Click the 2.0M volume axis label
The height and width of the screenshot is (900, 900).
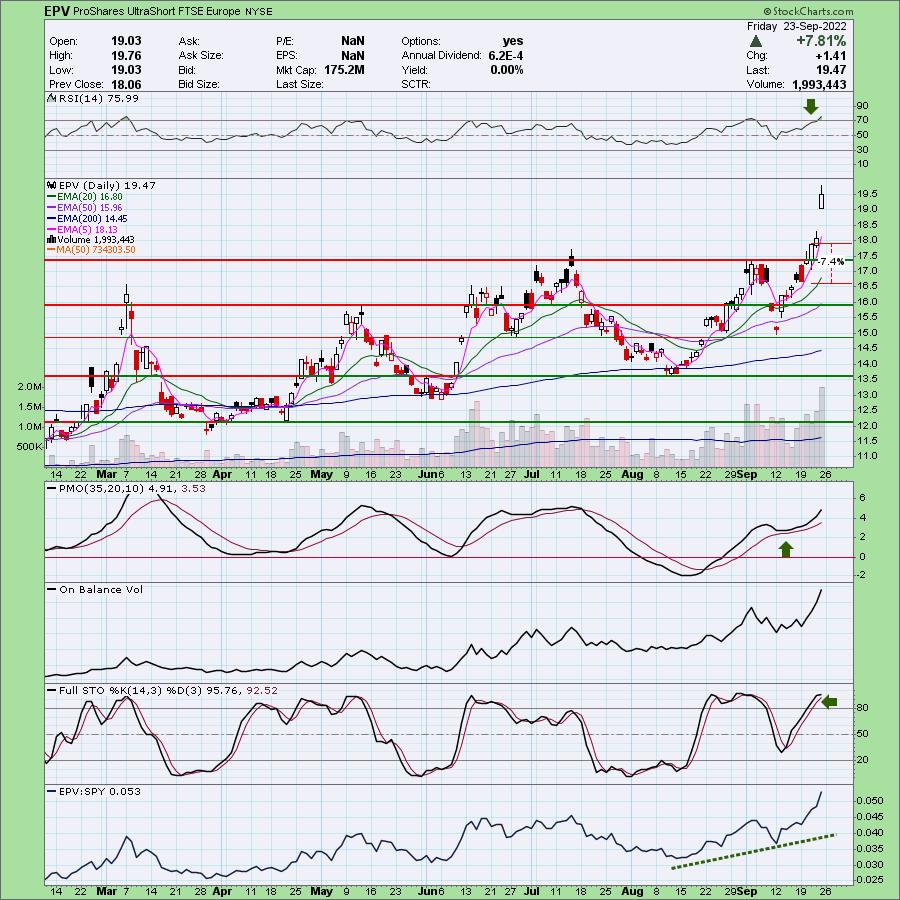coord(30,387)
